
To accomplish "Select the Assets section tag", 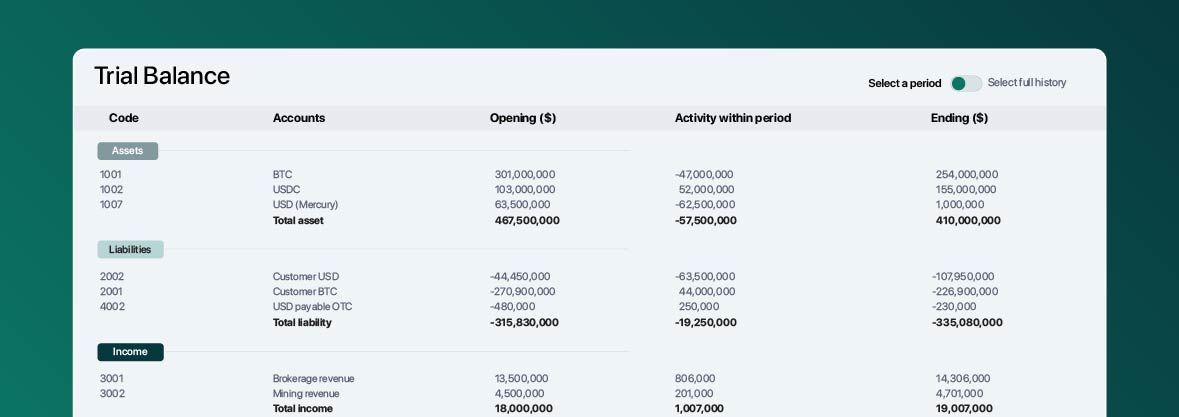I will tap(127, 151).
